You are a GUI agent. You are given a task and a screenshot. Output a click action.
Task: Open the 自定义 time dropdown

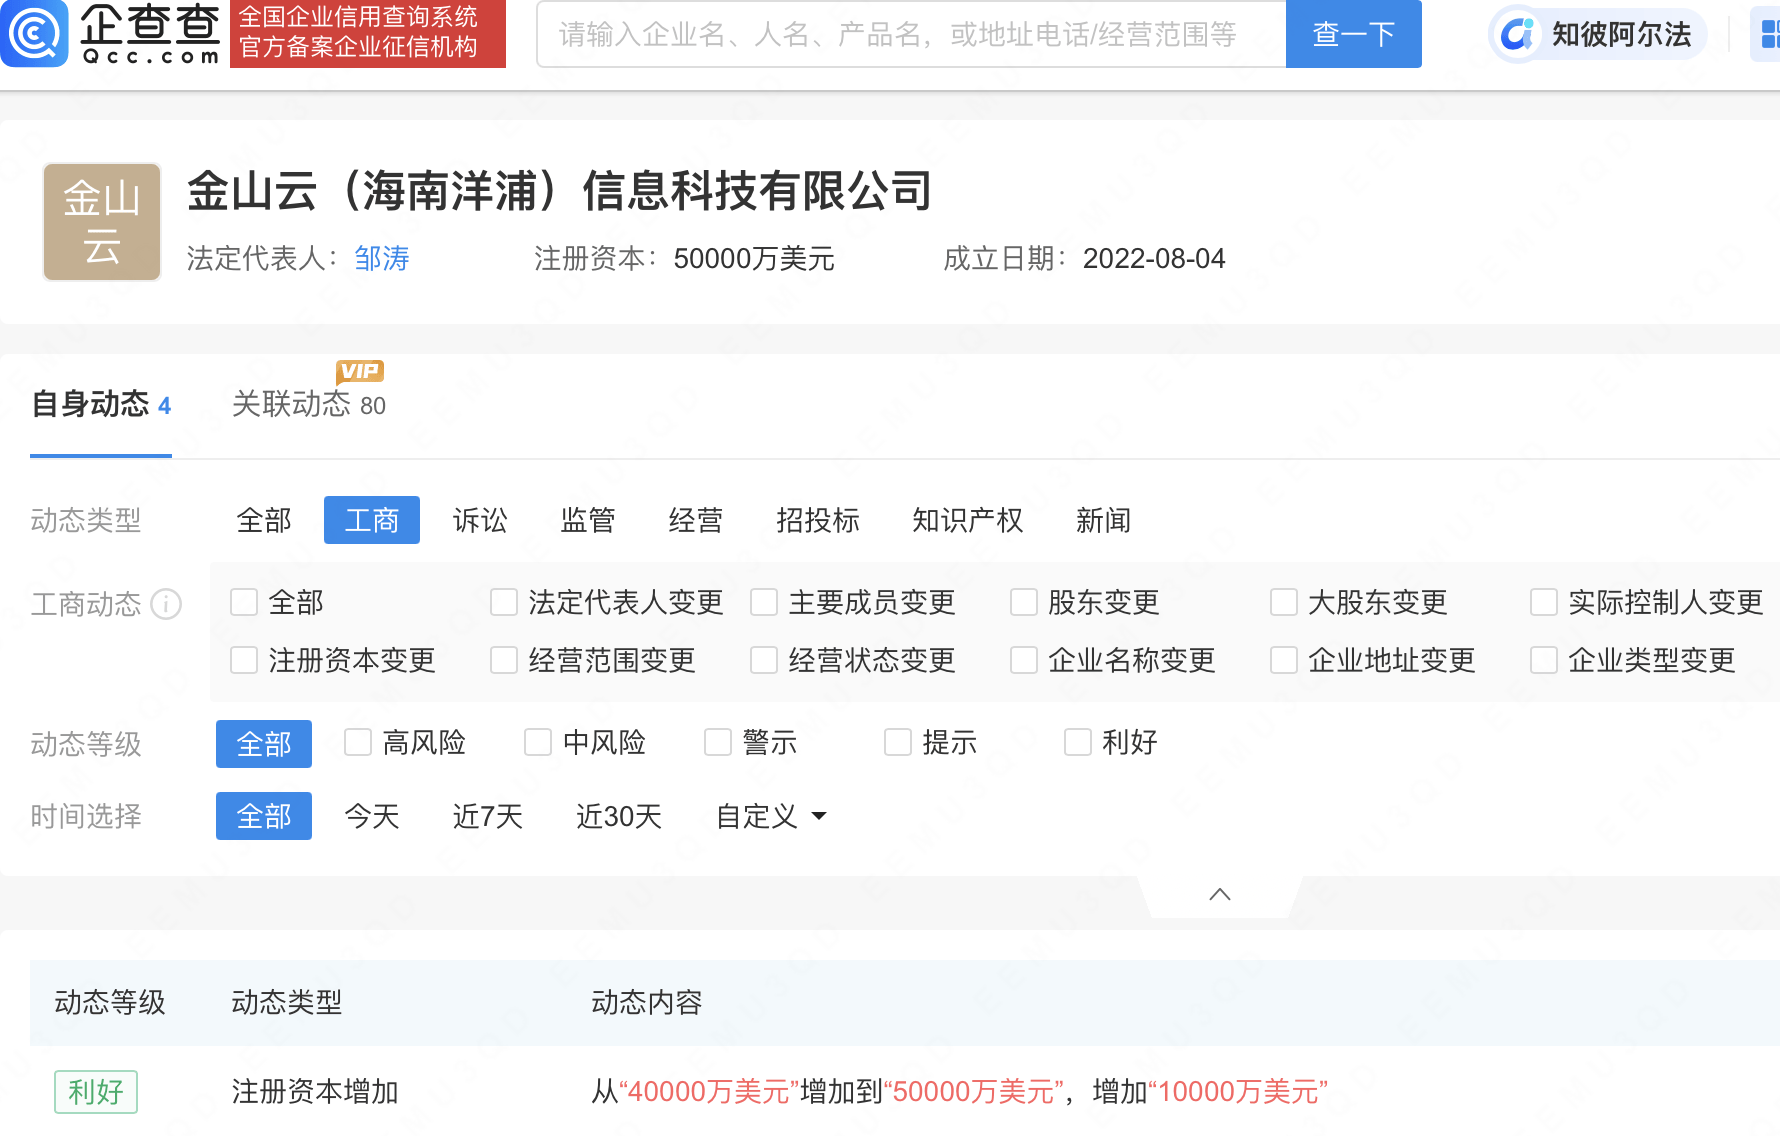coord(771,816)
